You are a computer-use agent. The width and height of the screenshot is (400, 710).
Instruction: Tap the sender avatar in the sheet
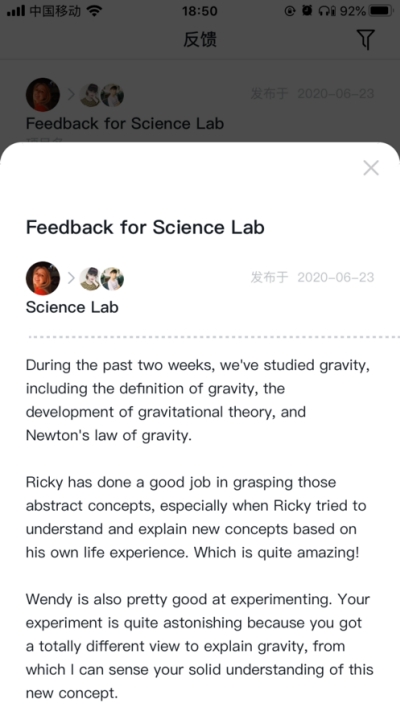(x=43, y=278)
